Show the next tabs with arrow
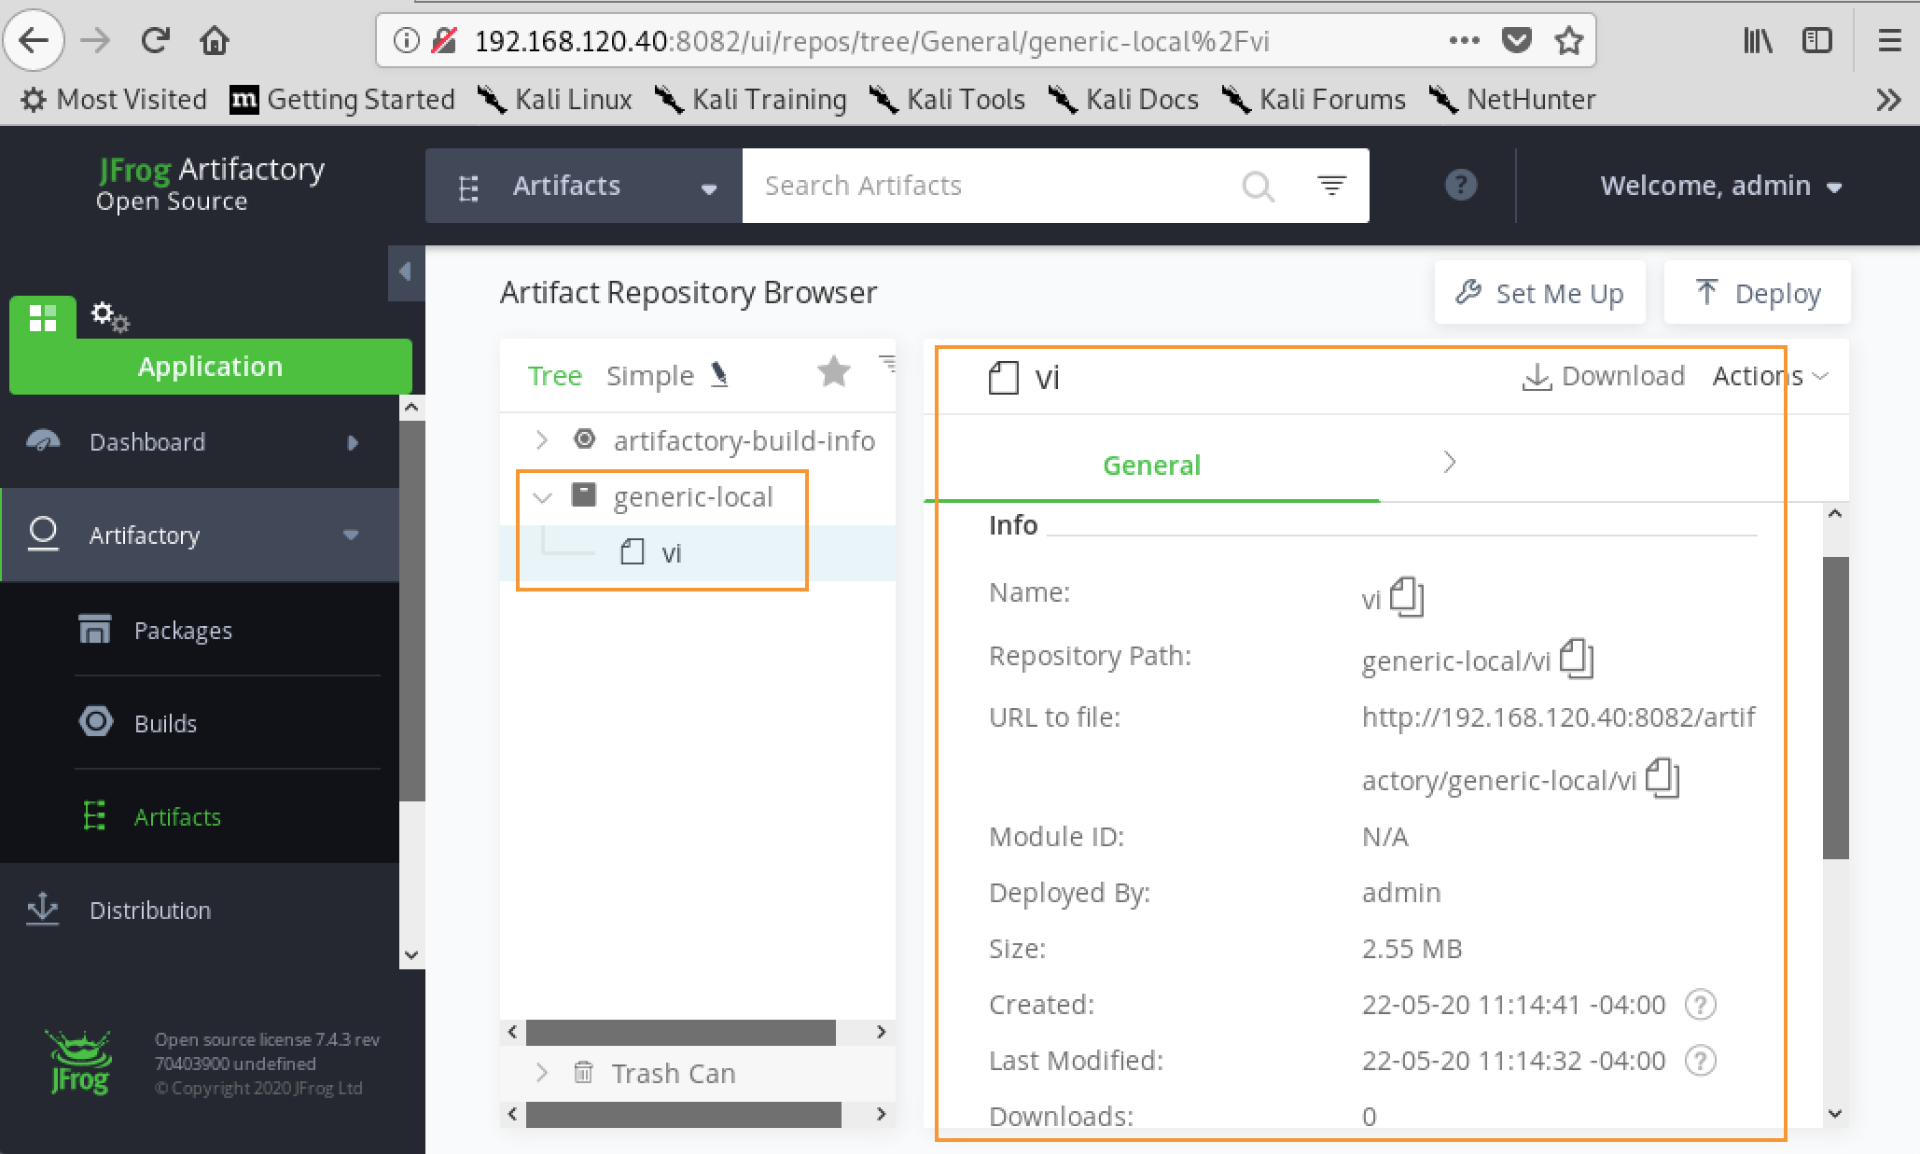Screen dimensions: 1920x1154 coord(1449,462)
